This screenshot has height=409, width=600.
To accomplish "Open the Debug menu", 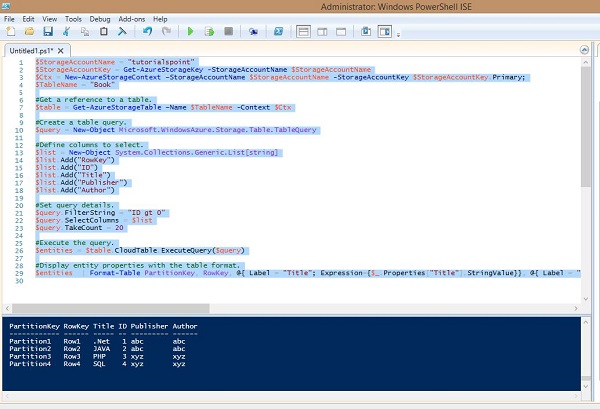I will point(100,18).
